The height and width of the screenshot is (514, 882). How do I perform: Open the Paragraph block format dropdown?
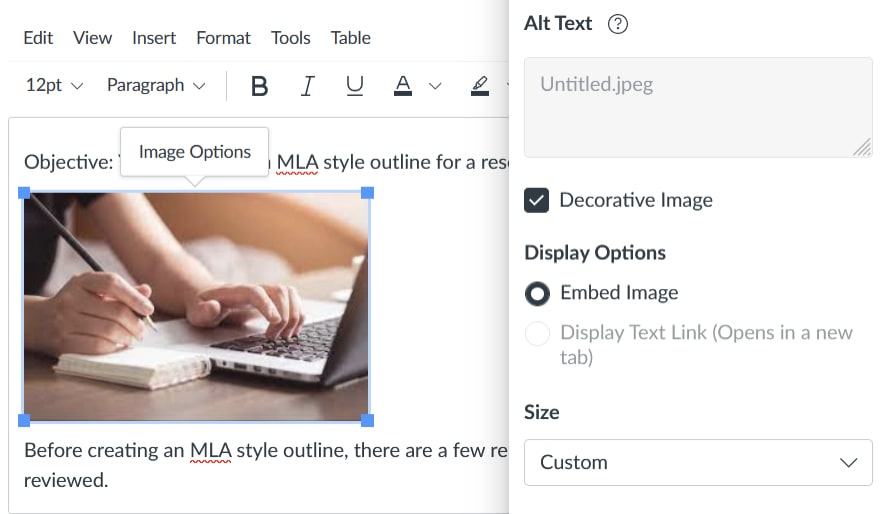[156, 85]
